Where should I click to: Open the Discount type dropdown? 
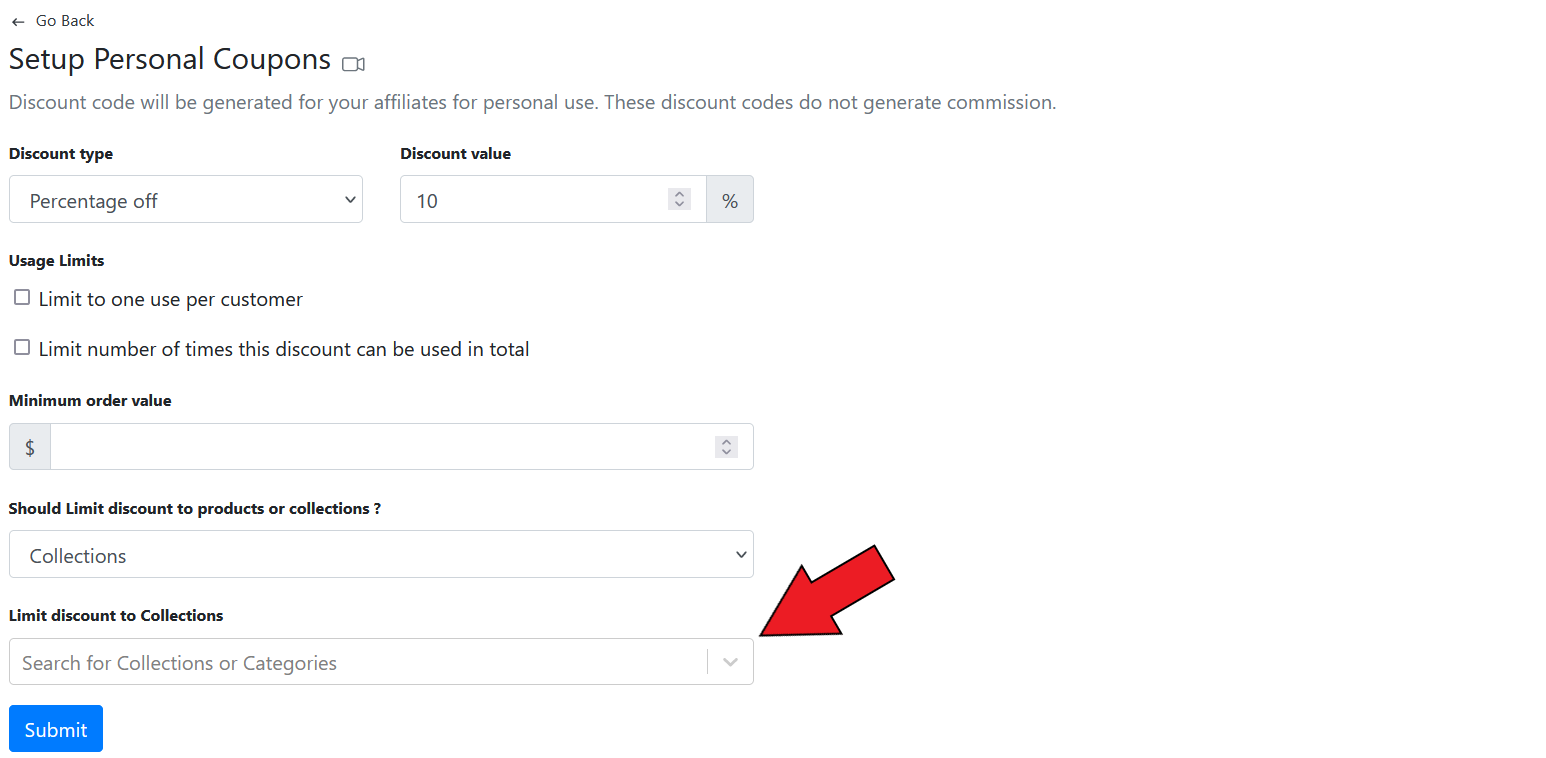pos(186,200)
